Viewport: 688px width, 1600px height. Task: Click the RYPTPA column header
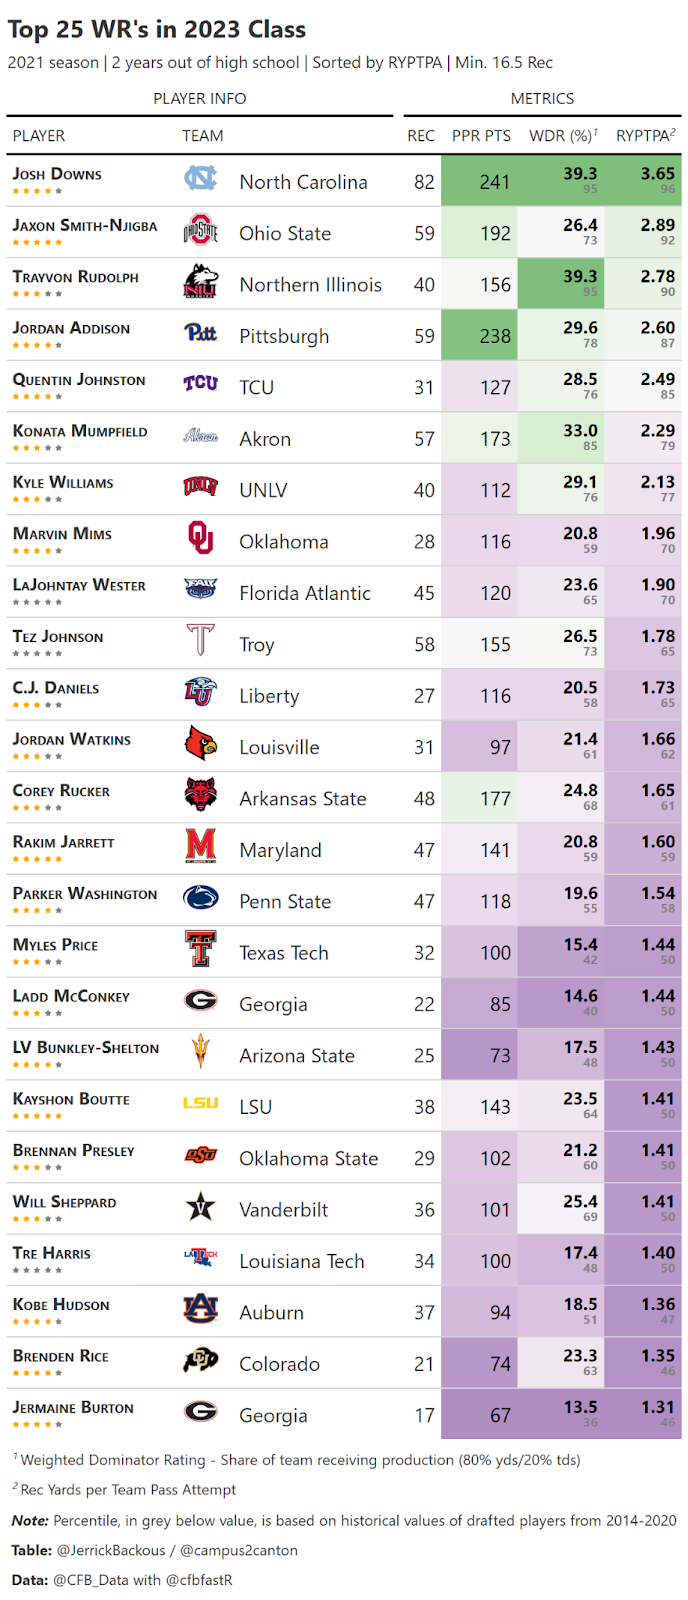(645, 136)
